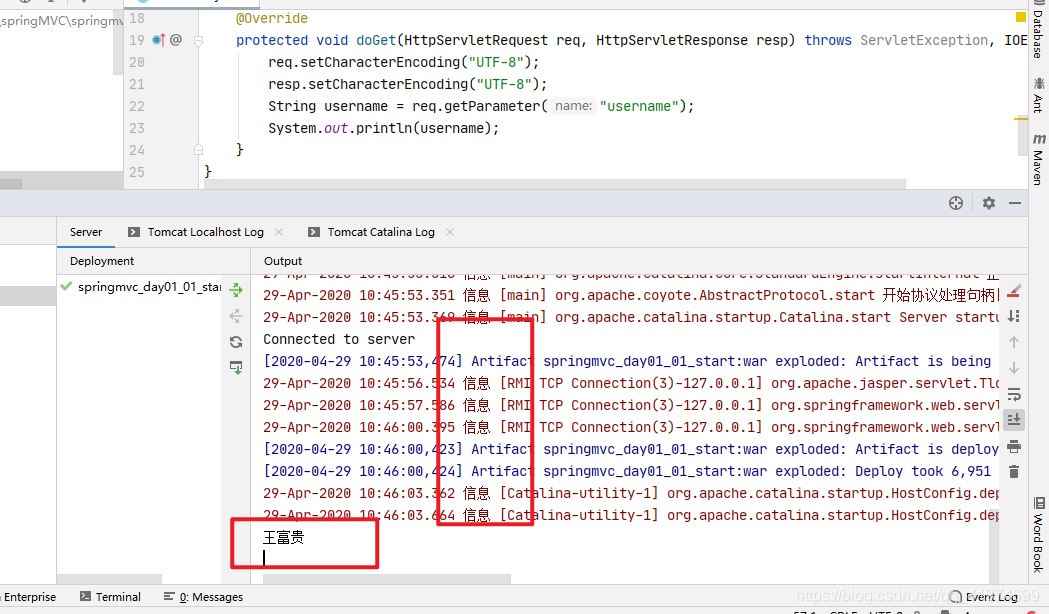
Task: Open the Database tool window
Action: (1038, 30)
